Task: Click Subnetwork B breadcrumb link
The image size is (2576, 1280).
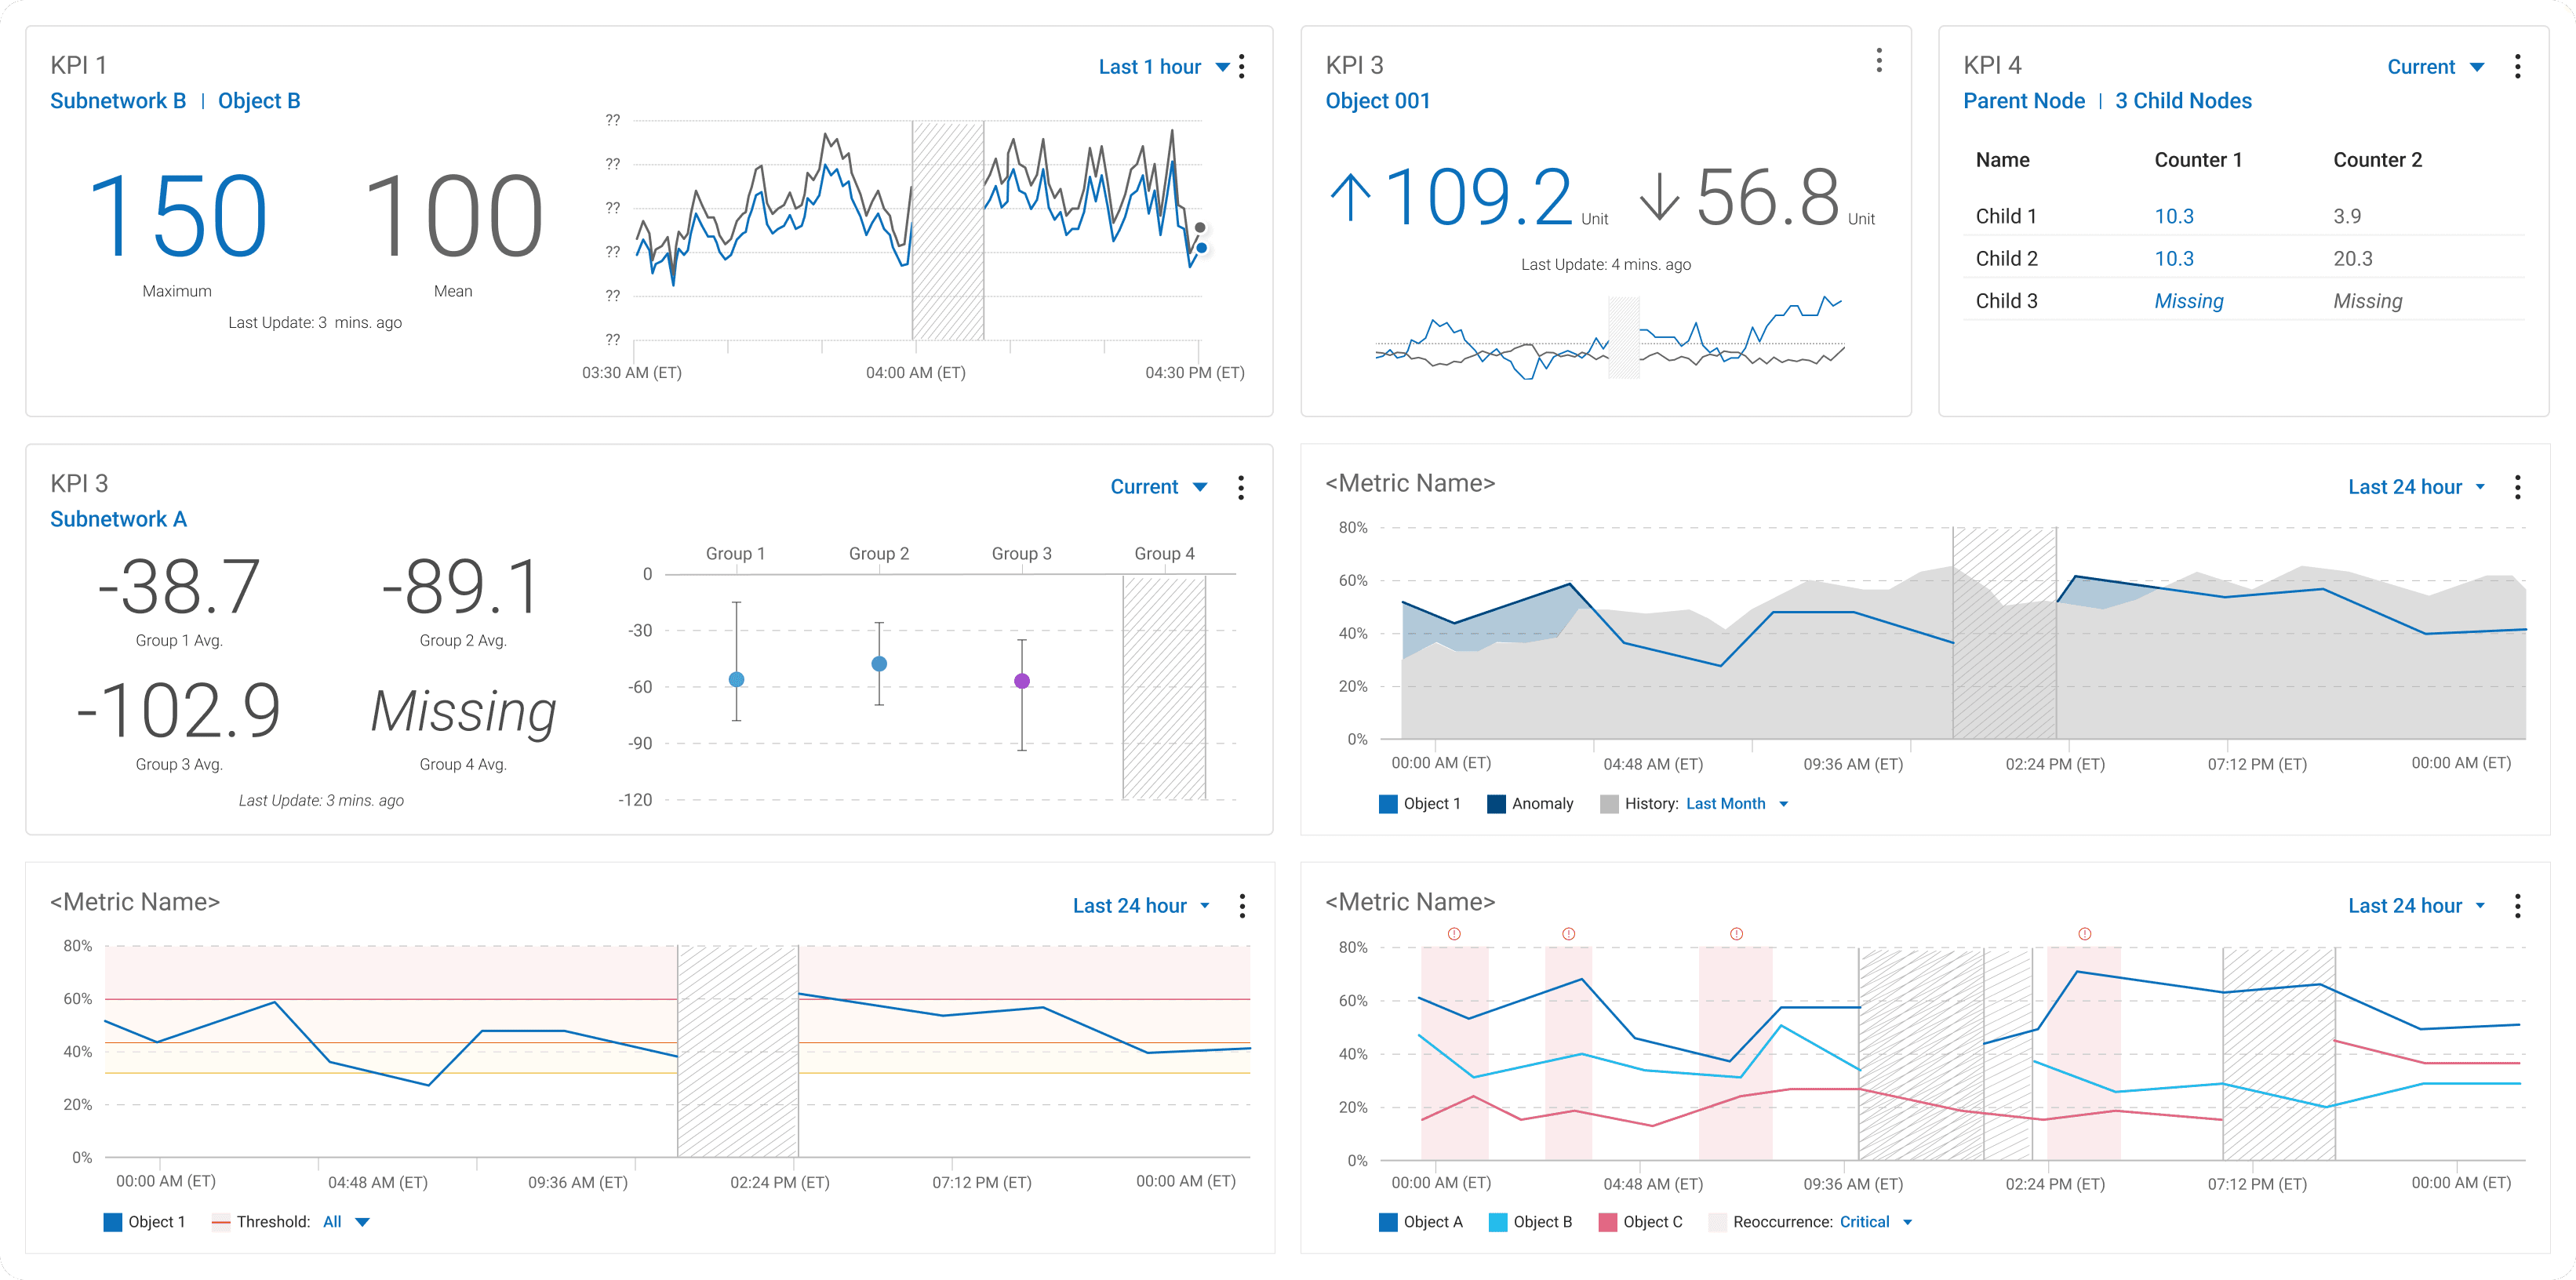Action: 118,101
